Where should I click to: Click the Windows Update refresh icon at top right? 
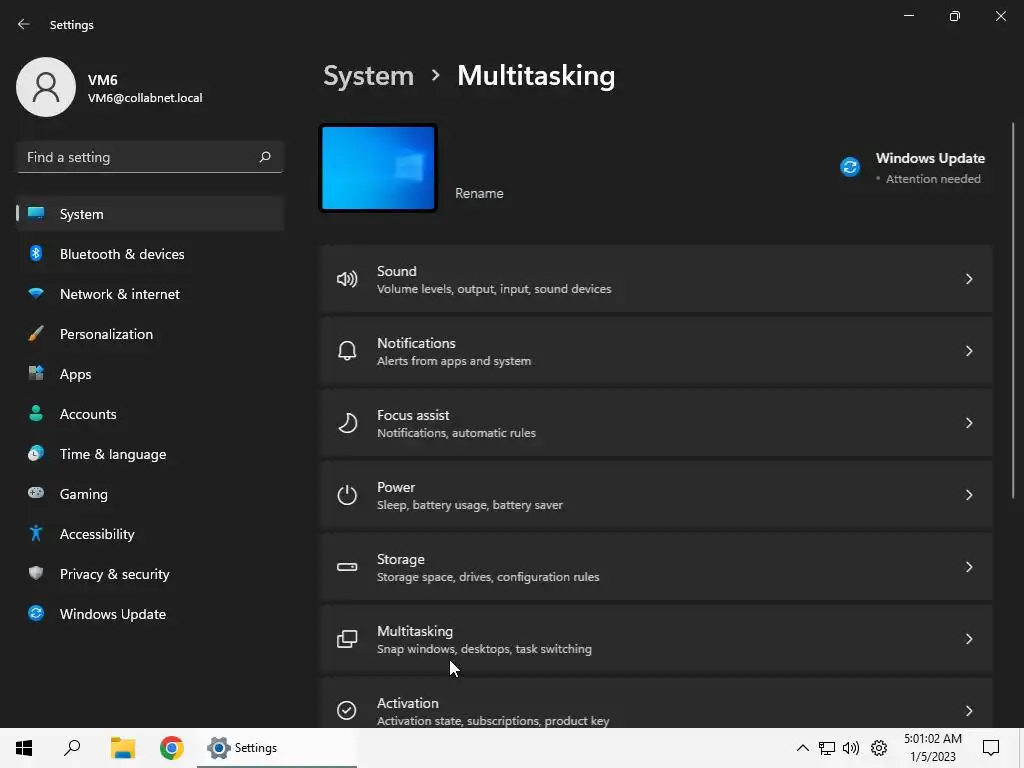pos(850,167)
